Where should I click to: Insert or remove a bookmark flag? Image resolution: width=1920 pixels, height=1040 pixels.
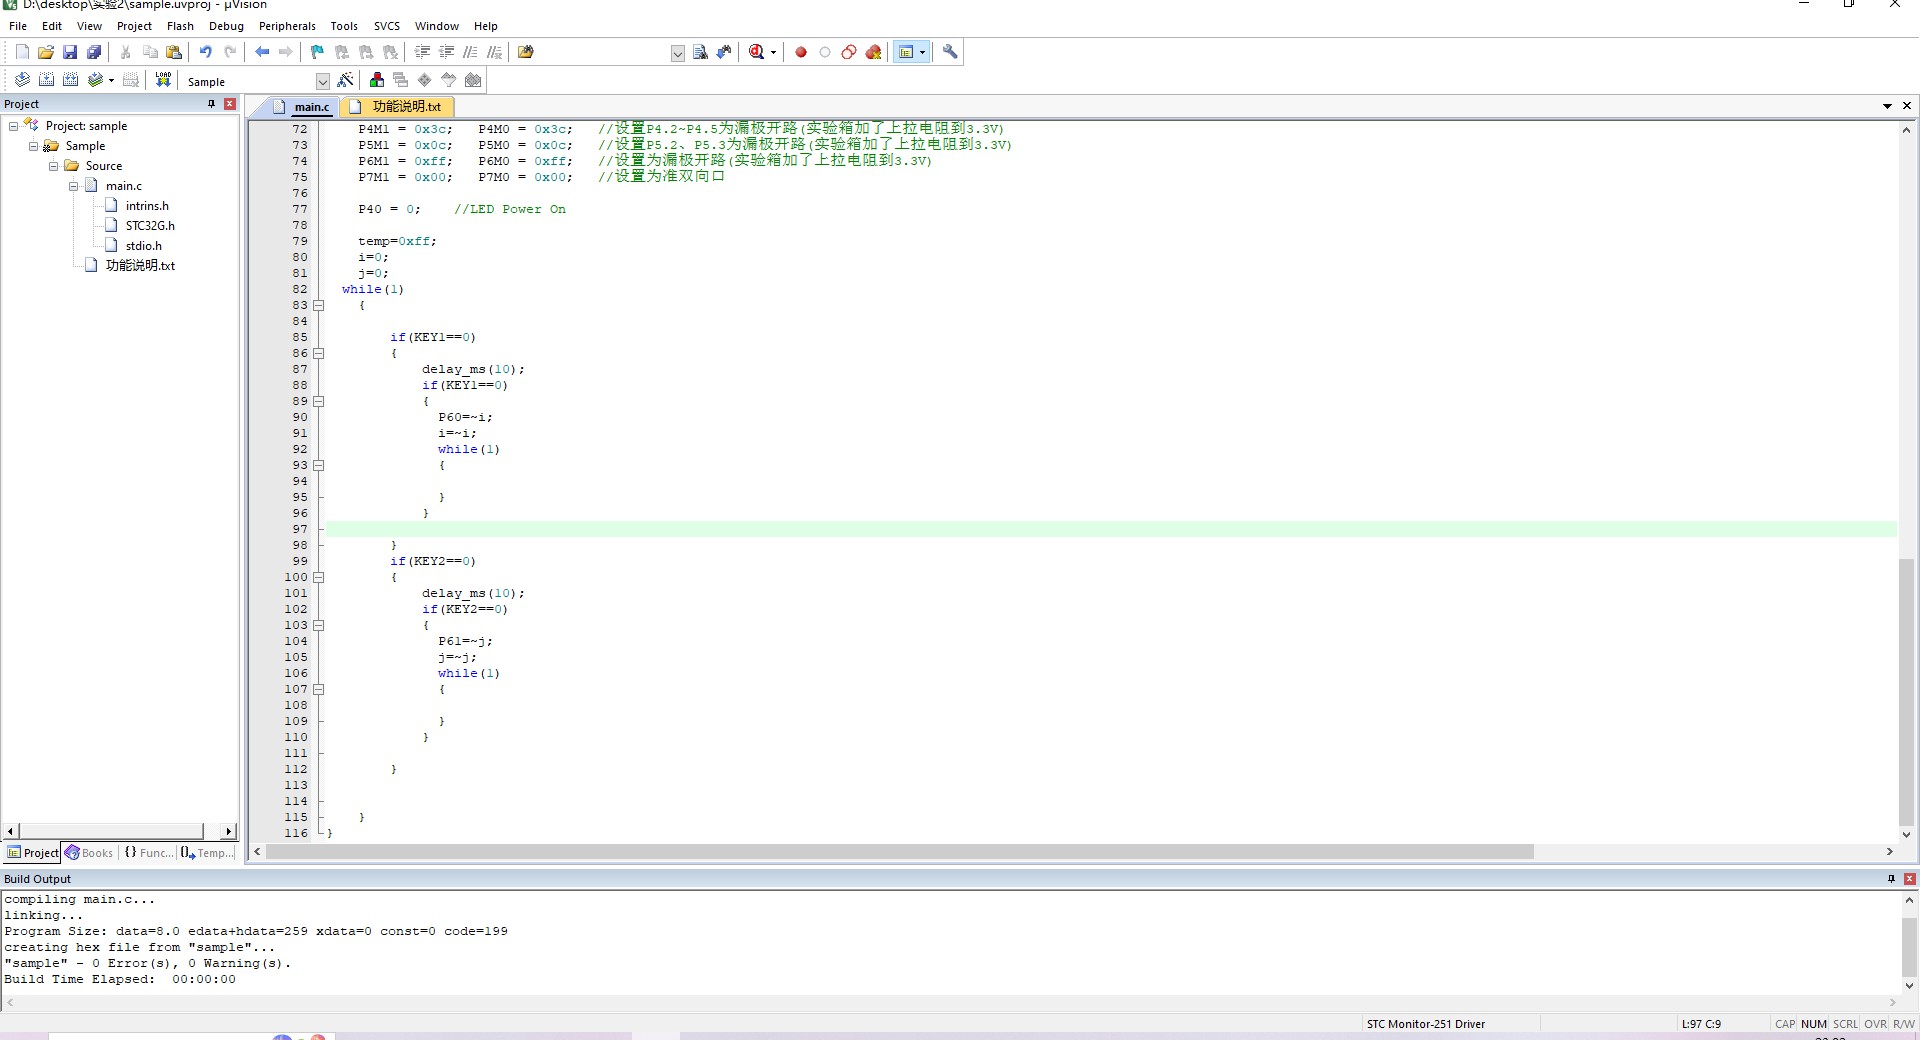pyautogui.click(x=318, y=52)
